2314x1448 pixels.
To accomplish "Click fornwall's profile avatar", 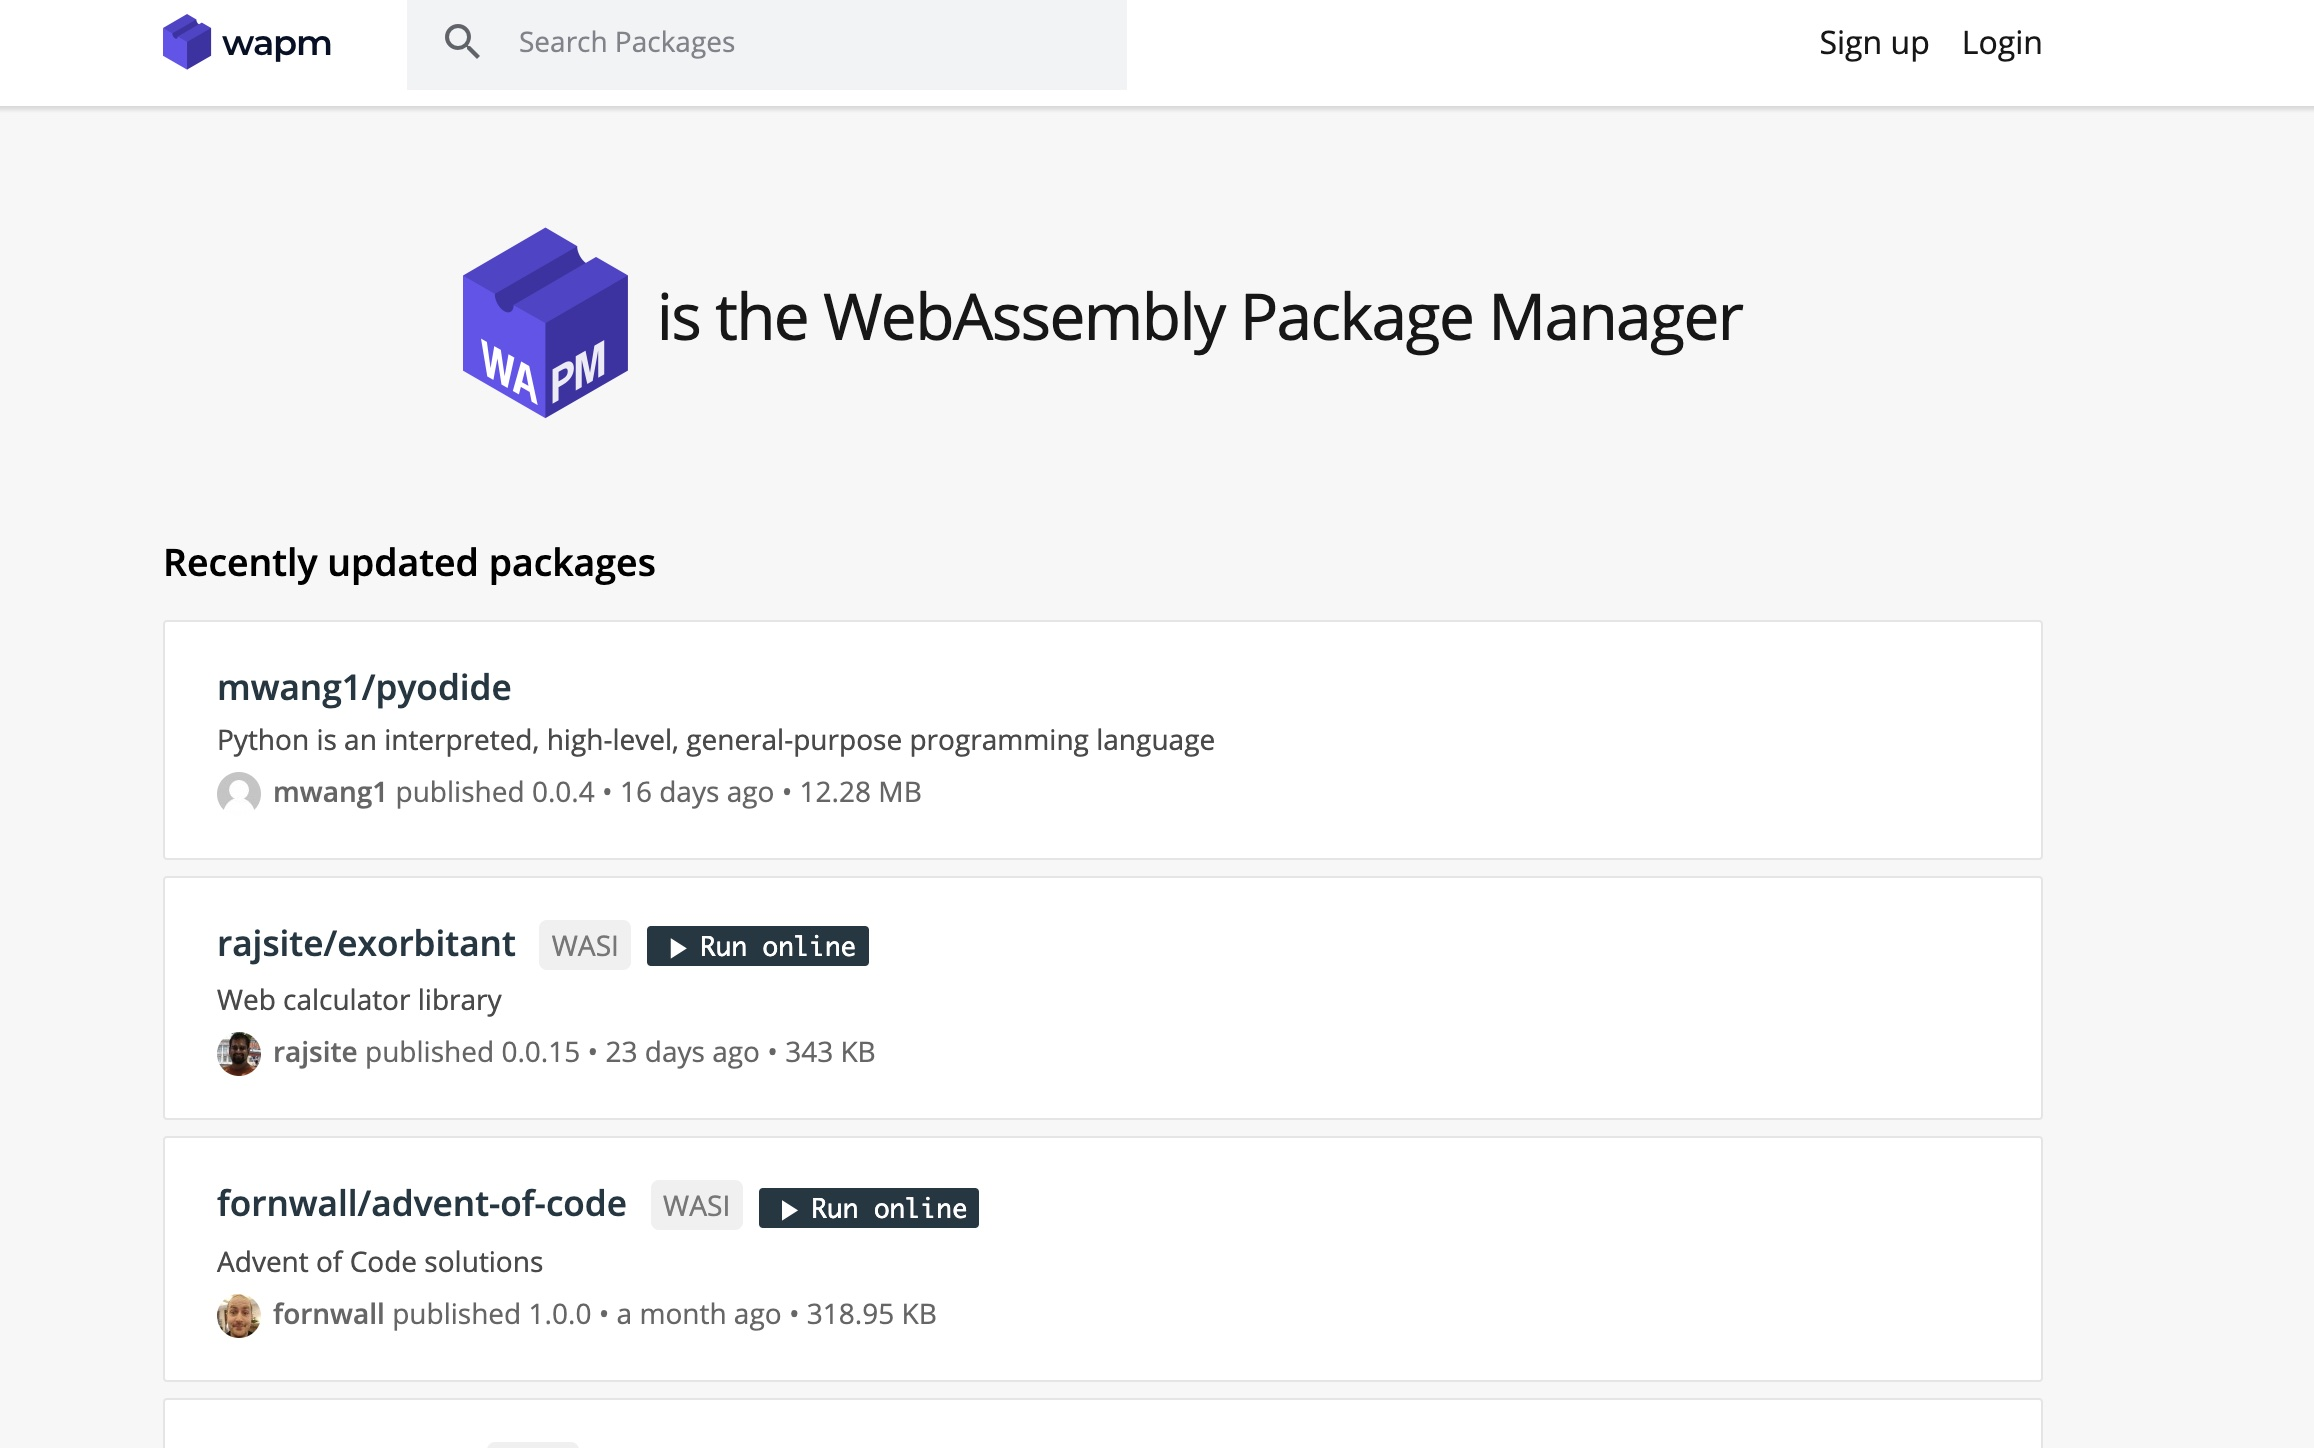I will click(x=238, y=1315).
